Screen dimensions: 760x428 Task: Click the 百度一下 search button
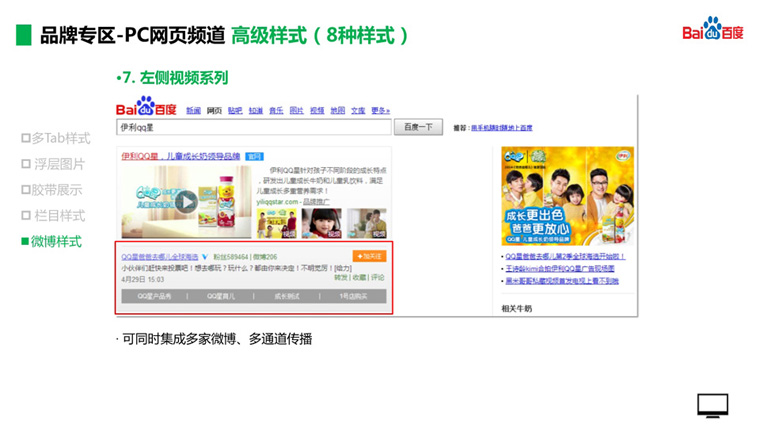tap(418, 127)
